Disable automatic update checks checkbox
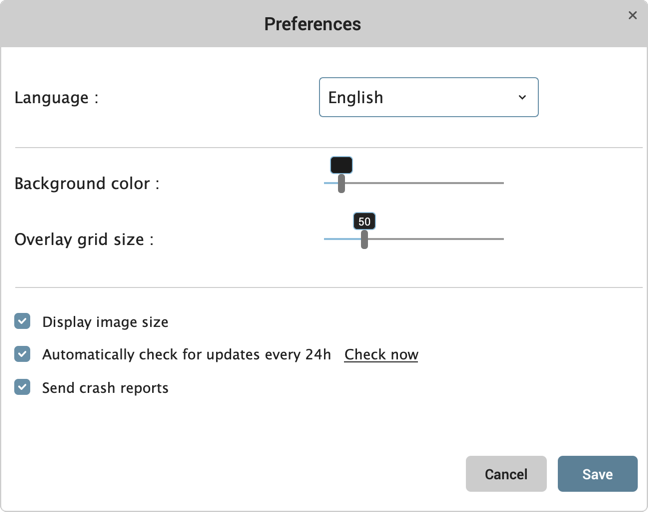648x512 pixels. click(22, 354)
